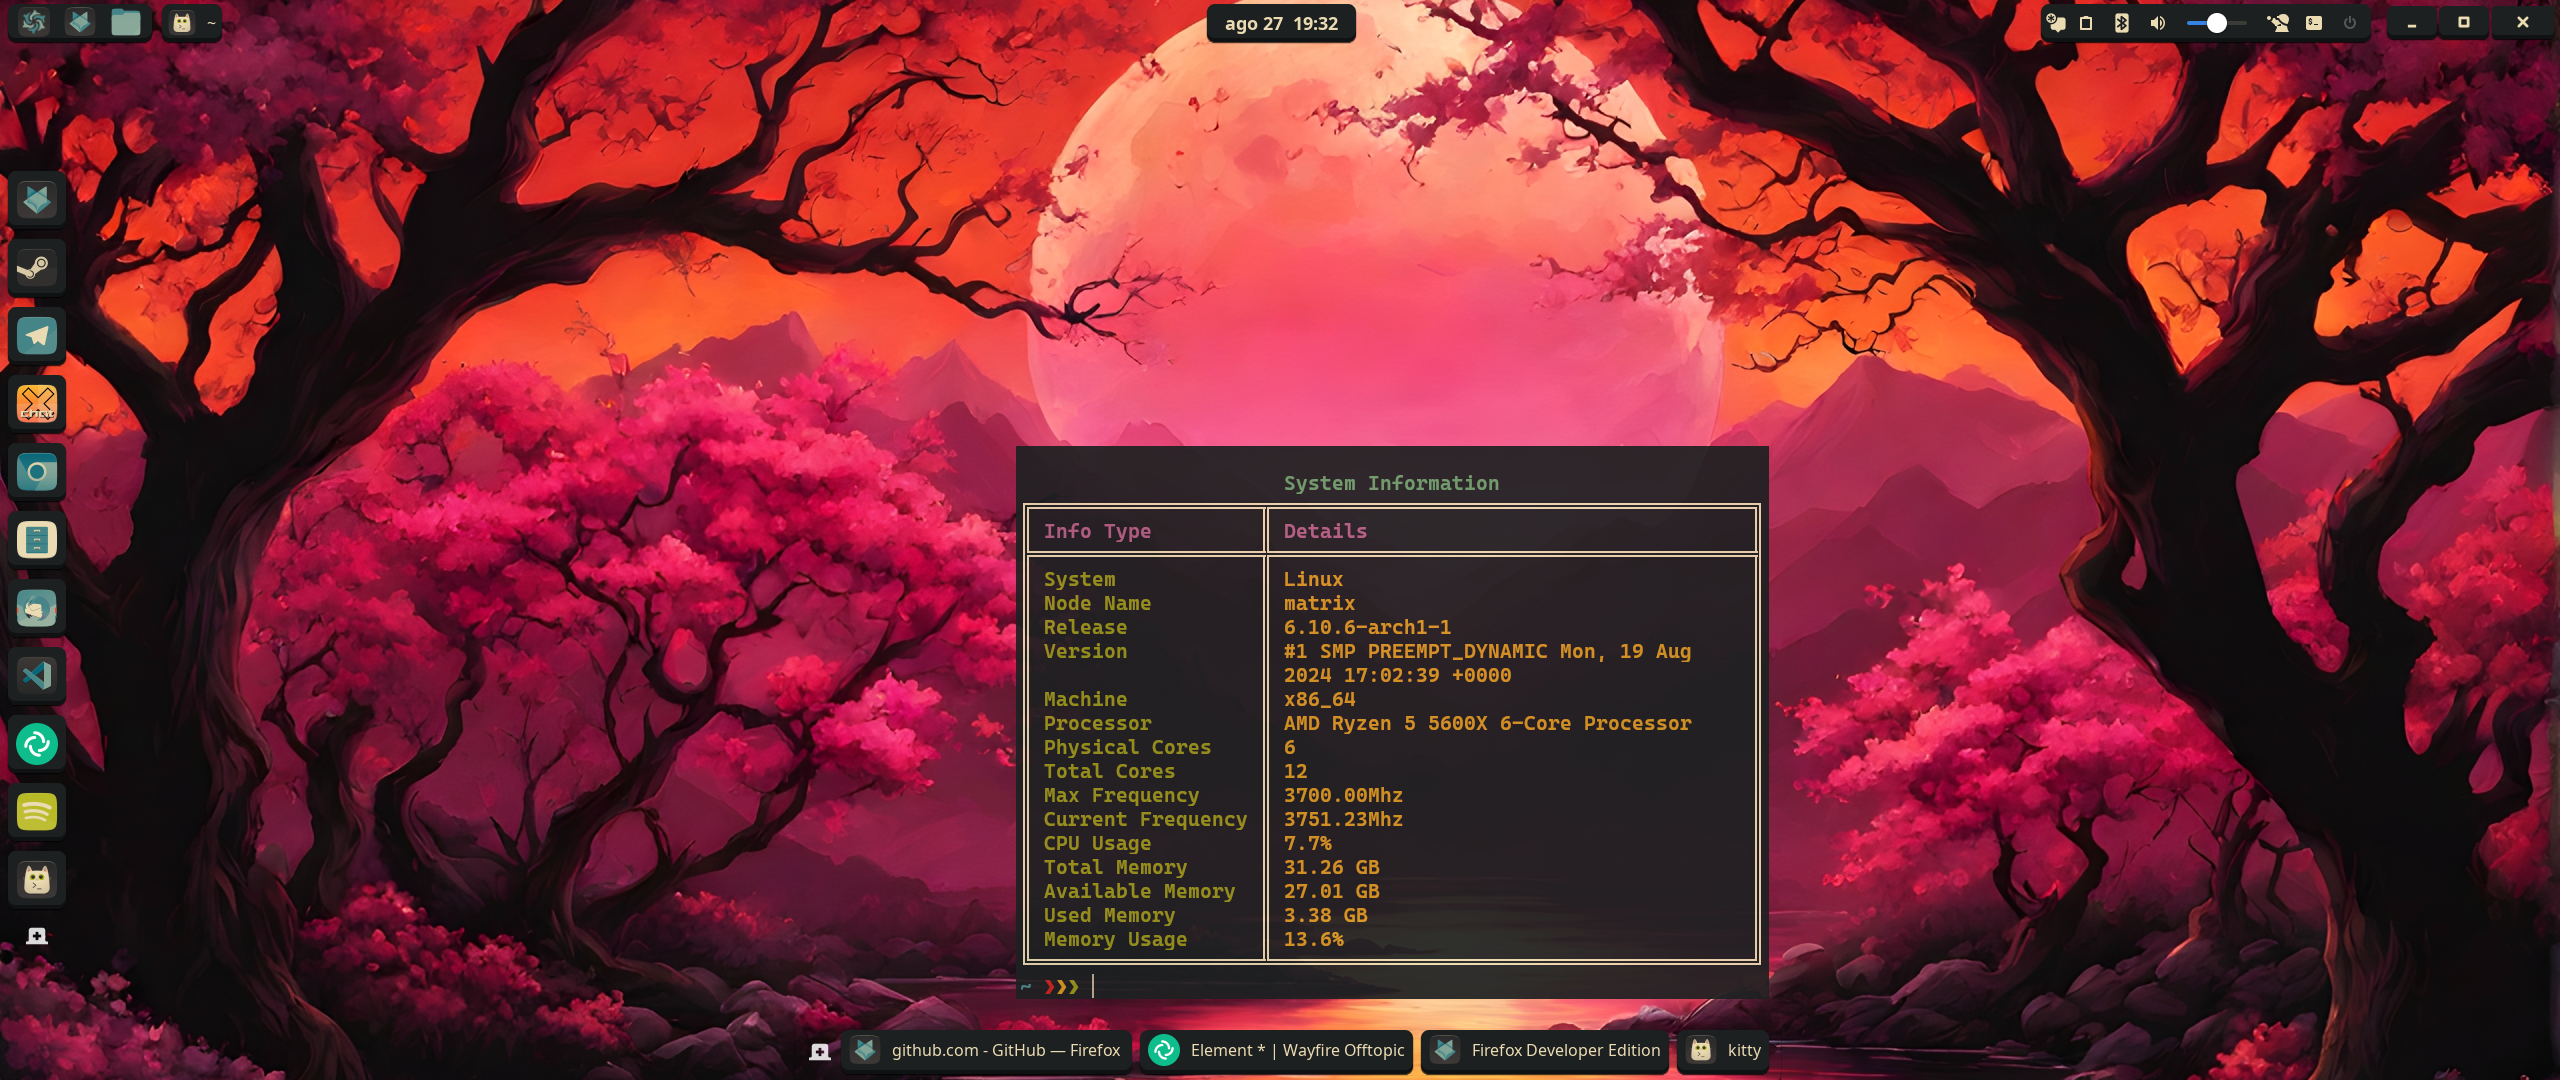Click the clock showing ago 27 19:32
Image resolution: width=2560 pixels, height=1080 pixels.
pos(1281,23)
